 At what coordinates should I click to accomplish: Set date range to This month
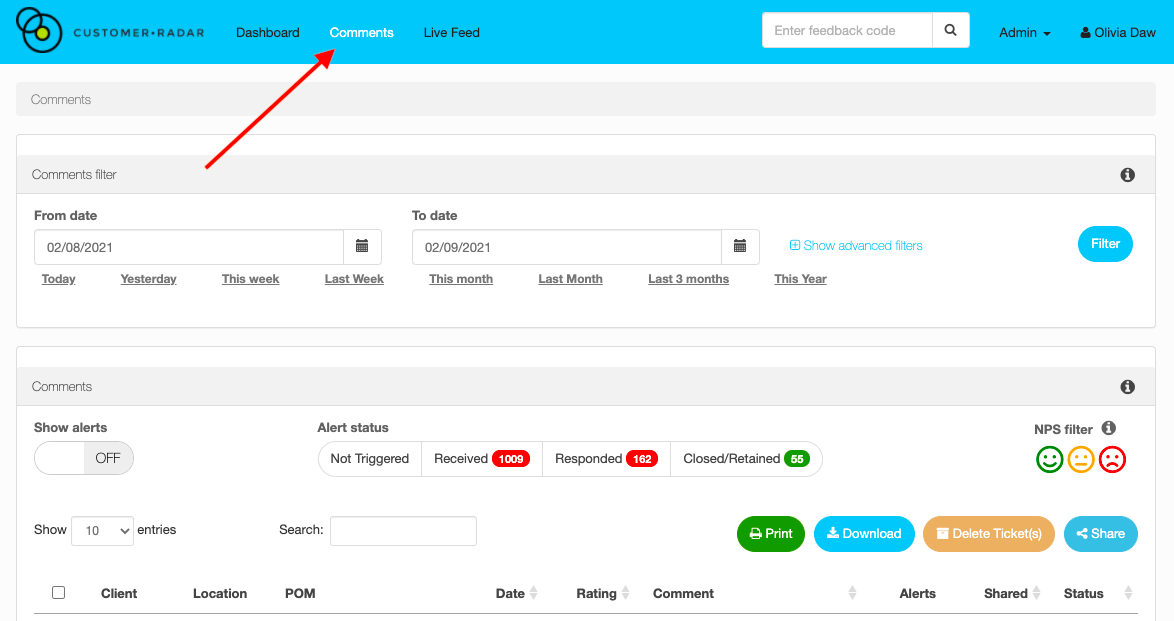tap(461, 279)
